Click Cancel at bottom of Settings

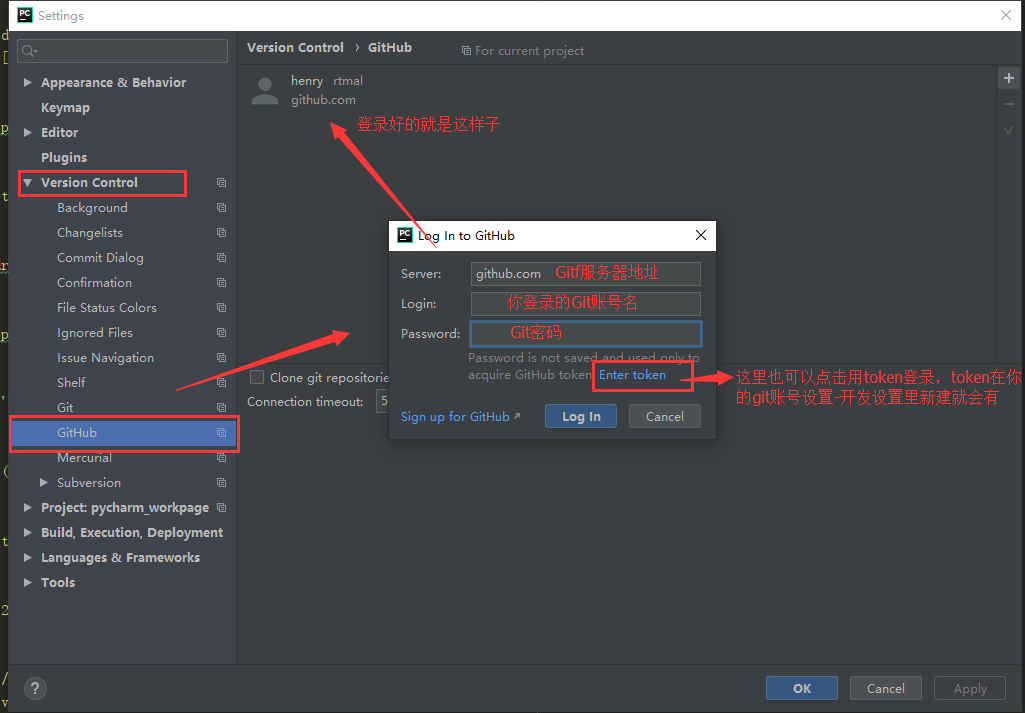[886, 688]
